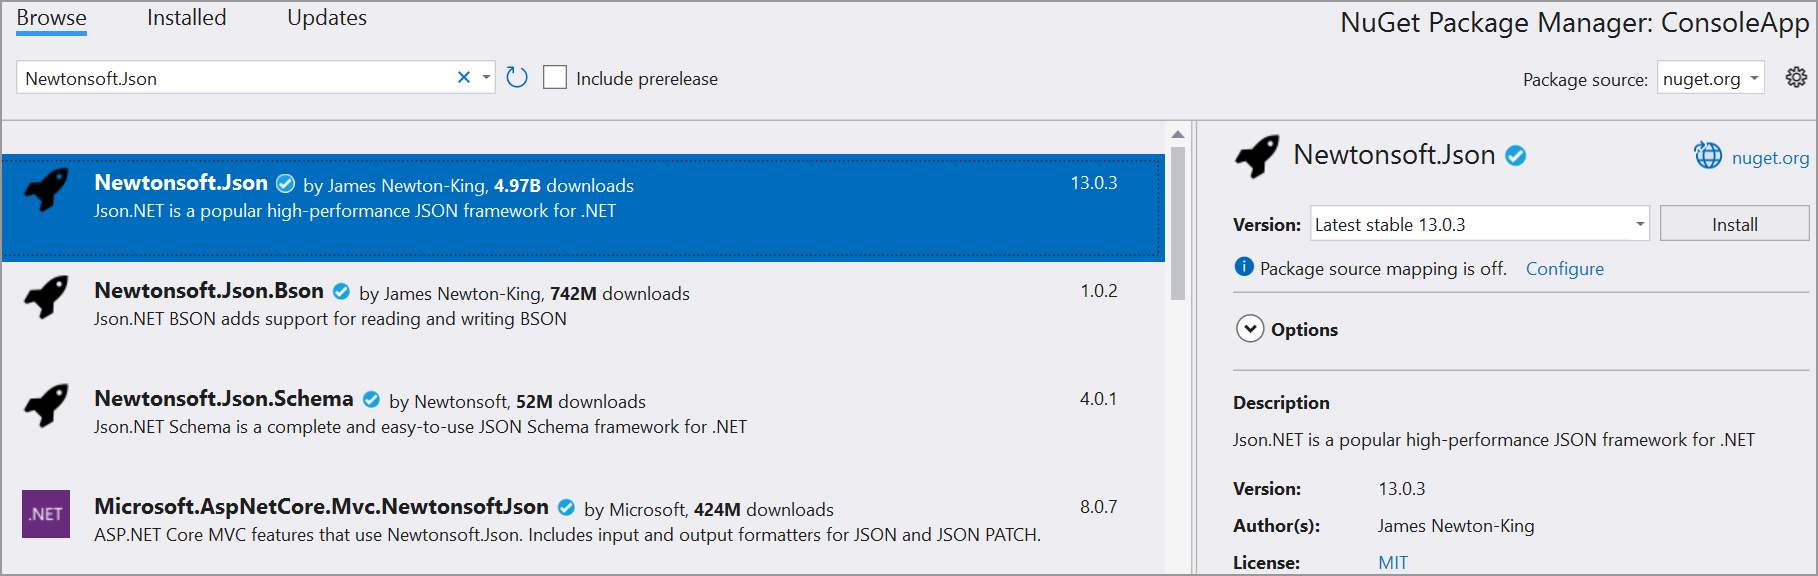Screen dimensions: 1818x576
Task: Click the globe icon beside nuget.org link
Action: [1708, 156]
